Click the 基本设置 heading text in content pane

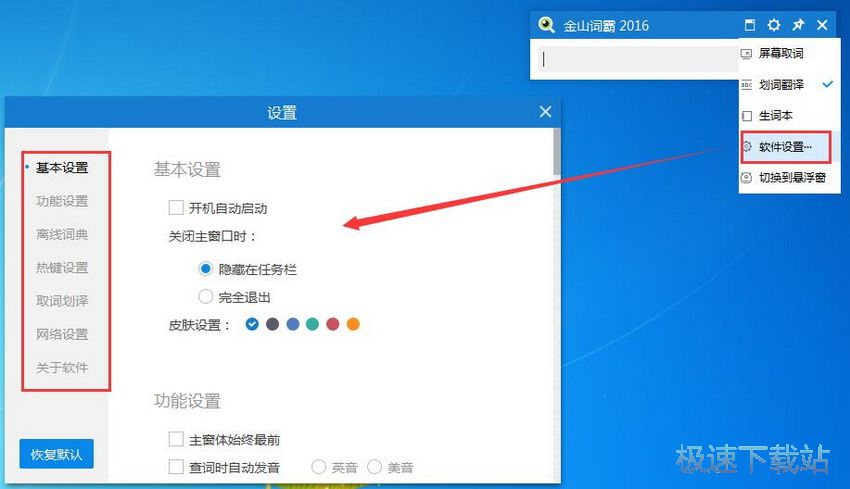click(187, 170)
